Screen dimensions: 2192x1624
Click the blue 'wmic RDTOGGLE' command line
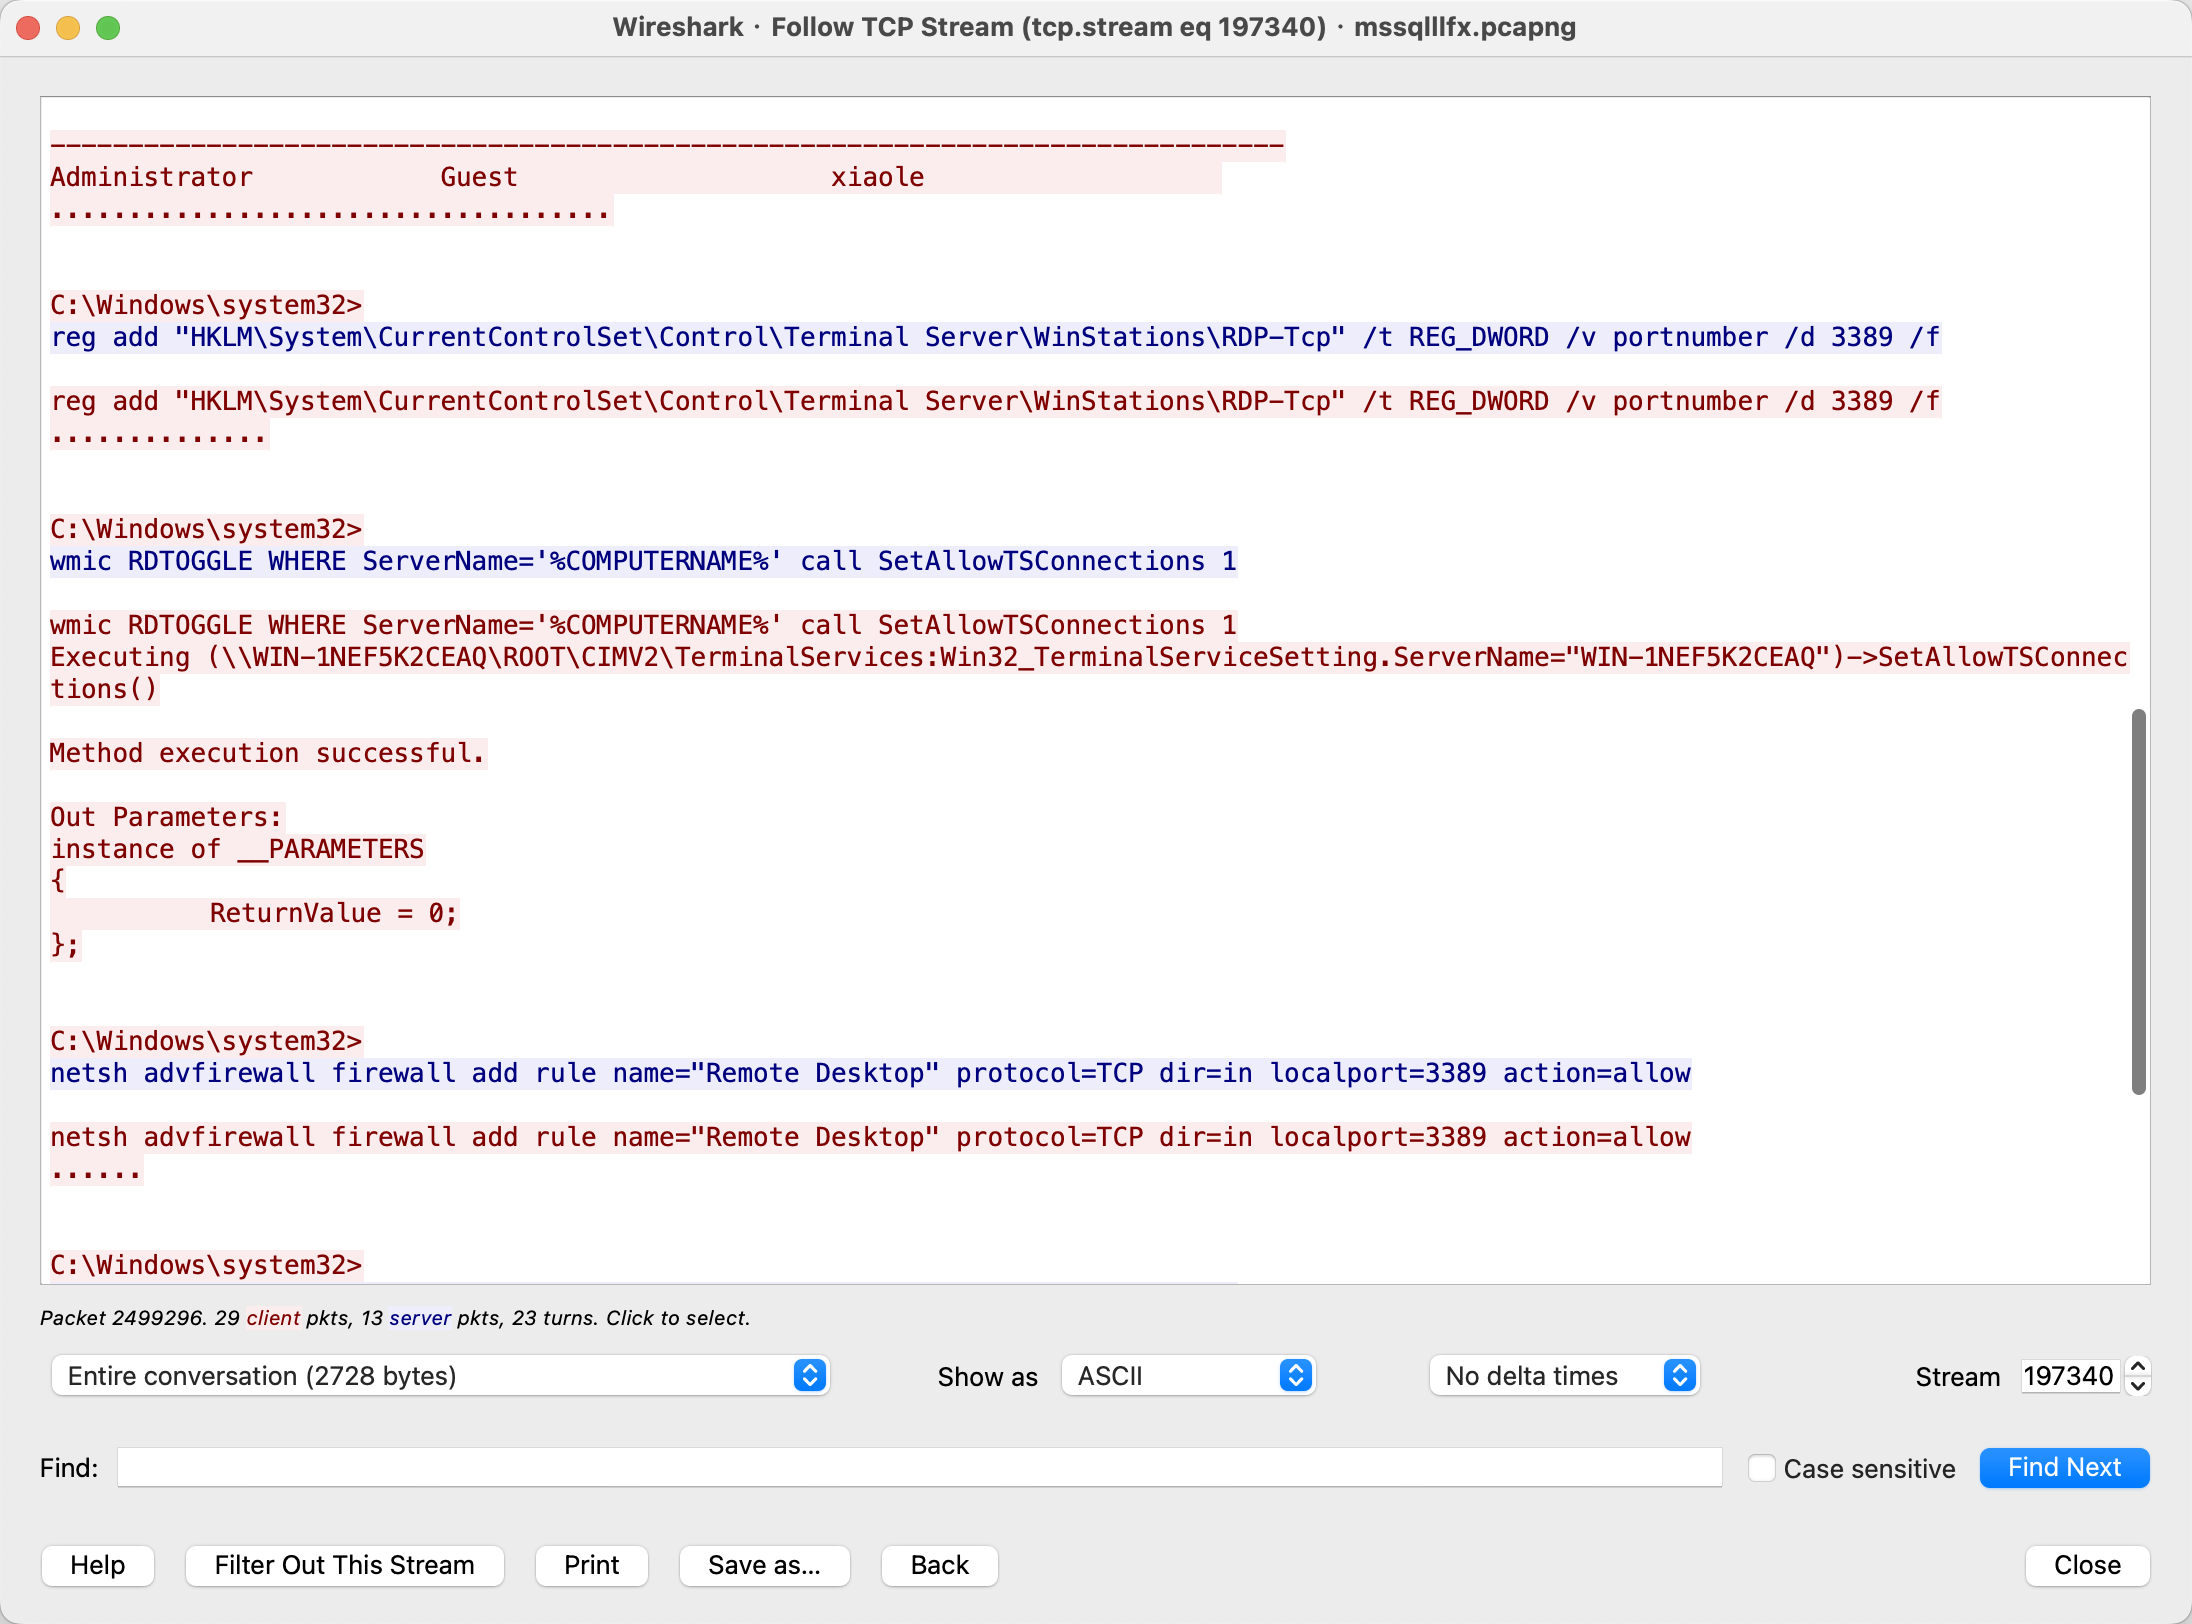644,561
